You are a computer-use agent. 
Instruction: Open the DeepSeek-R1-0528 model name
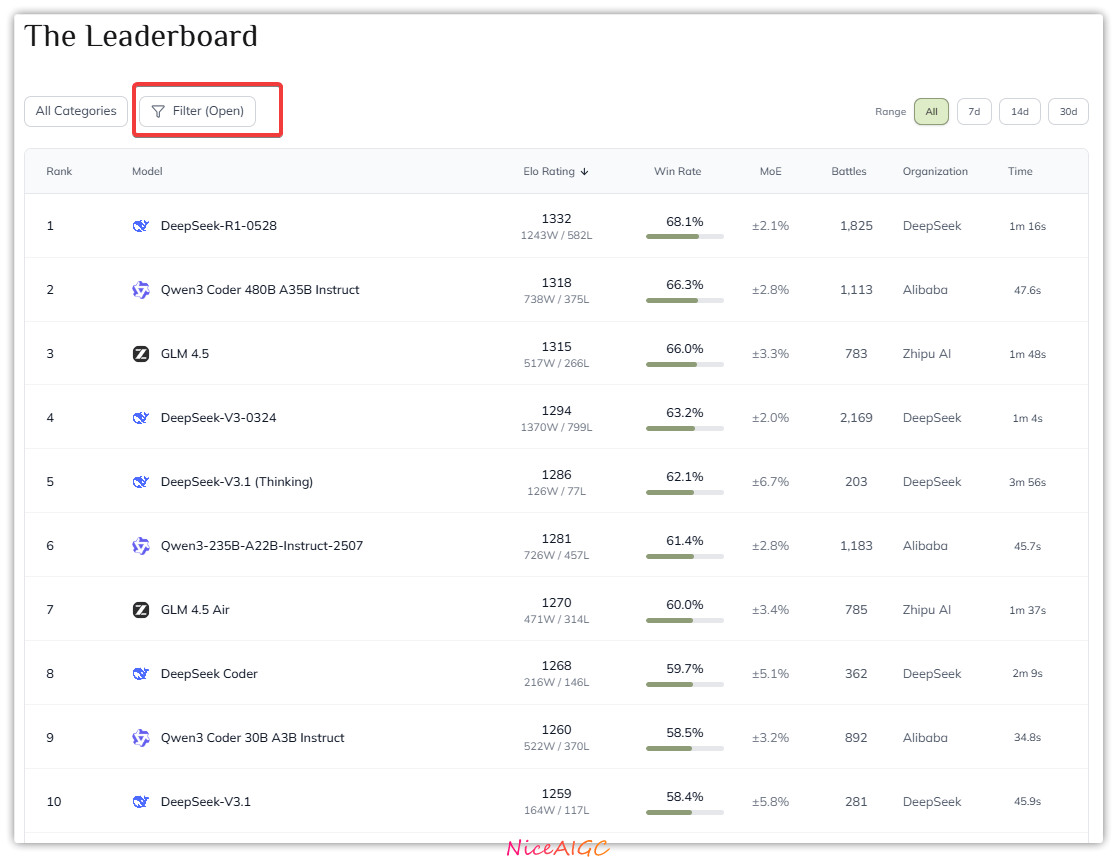click(x=219, y=226)
